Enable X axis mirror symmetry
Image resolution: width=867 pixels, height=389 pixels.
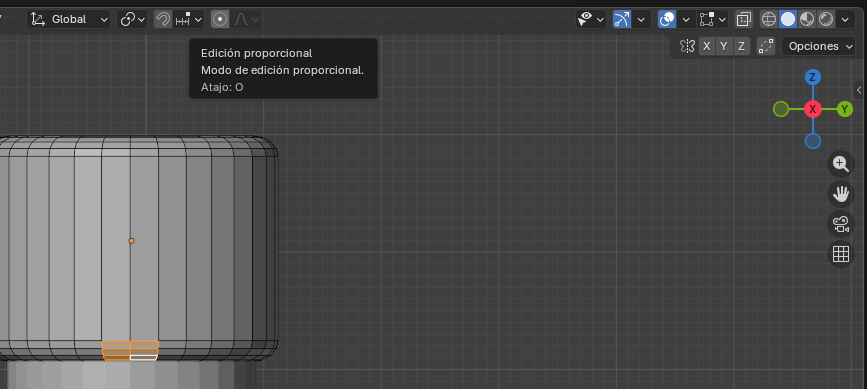pyautogui.click(x=707, y=46)
